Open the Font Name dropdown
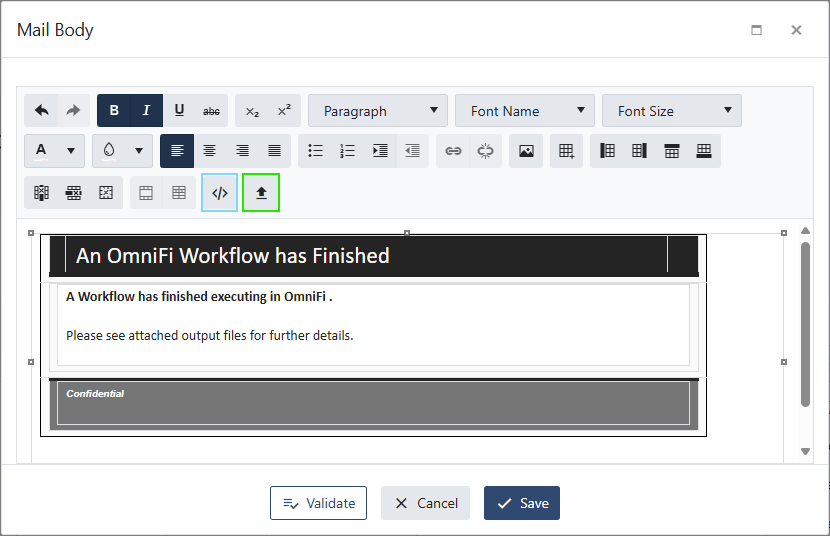 point(525,111)
